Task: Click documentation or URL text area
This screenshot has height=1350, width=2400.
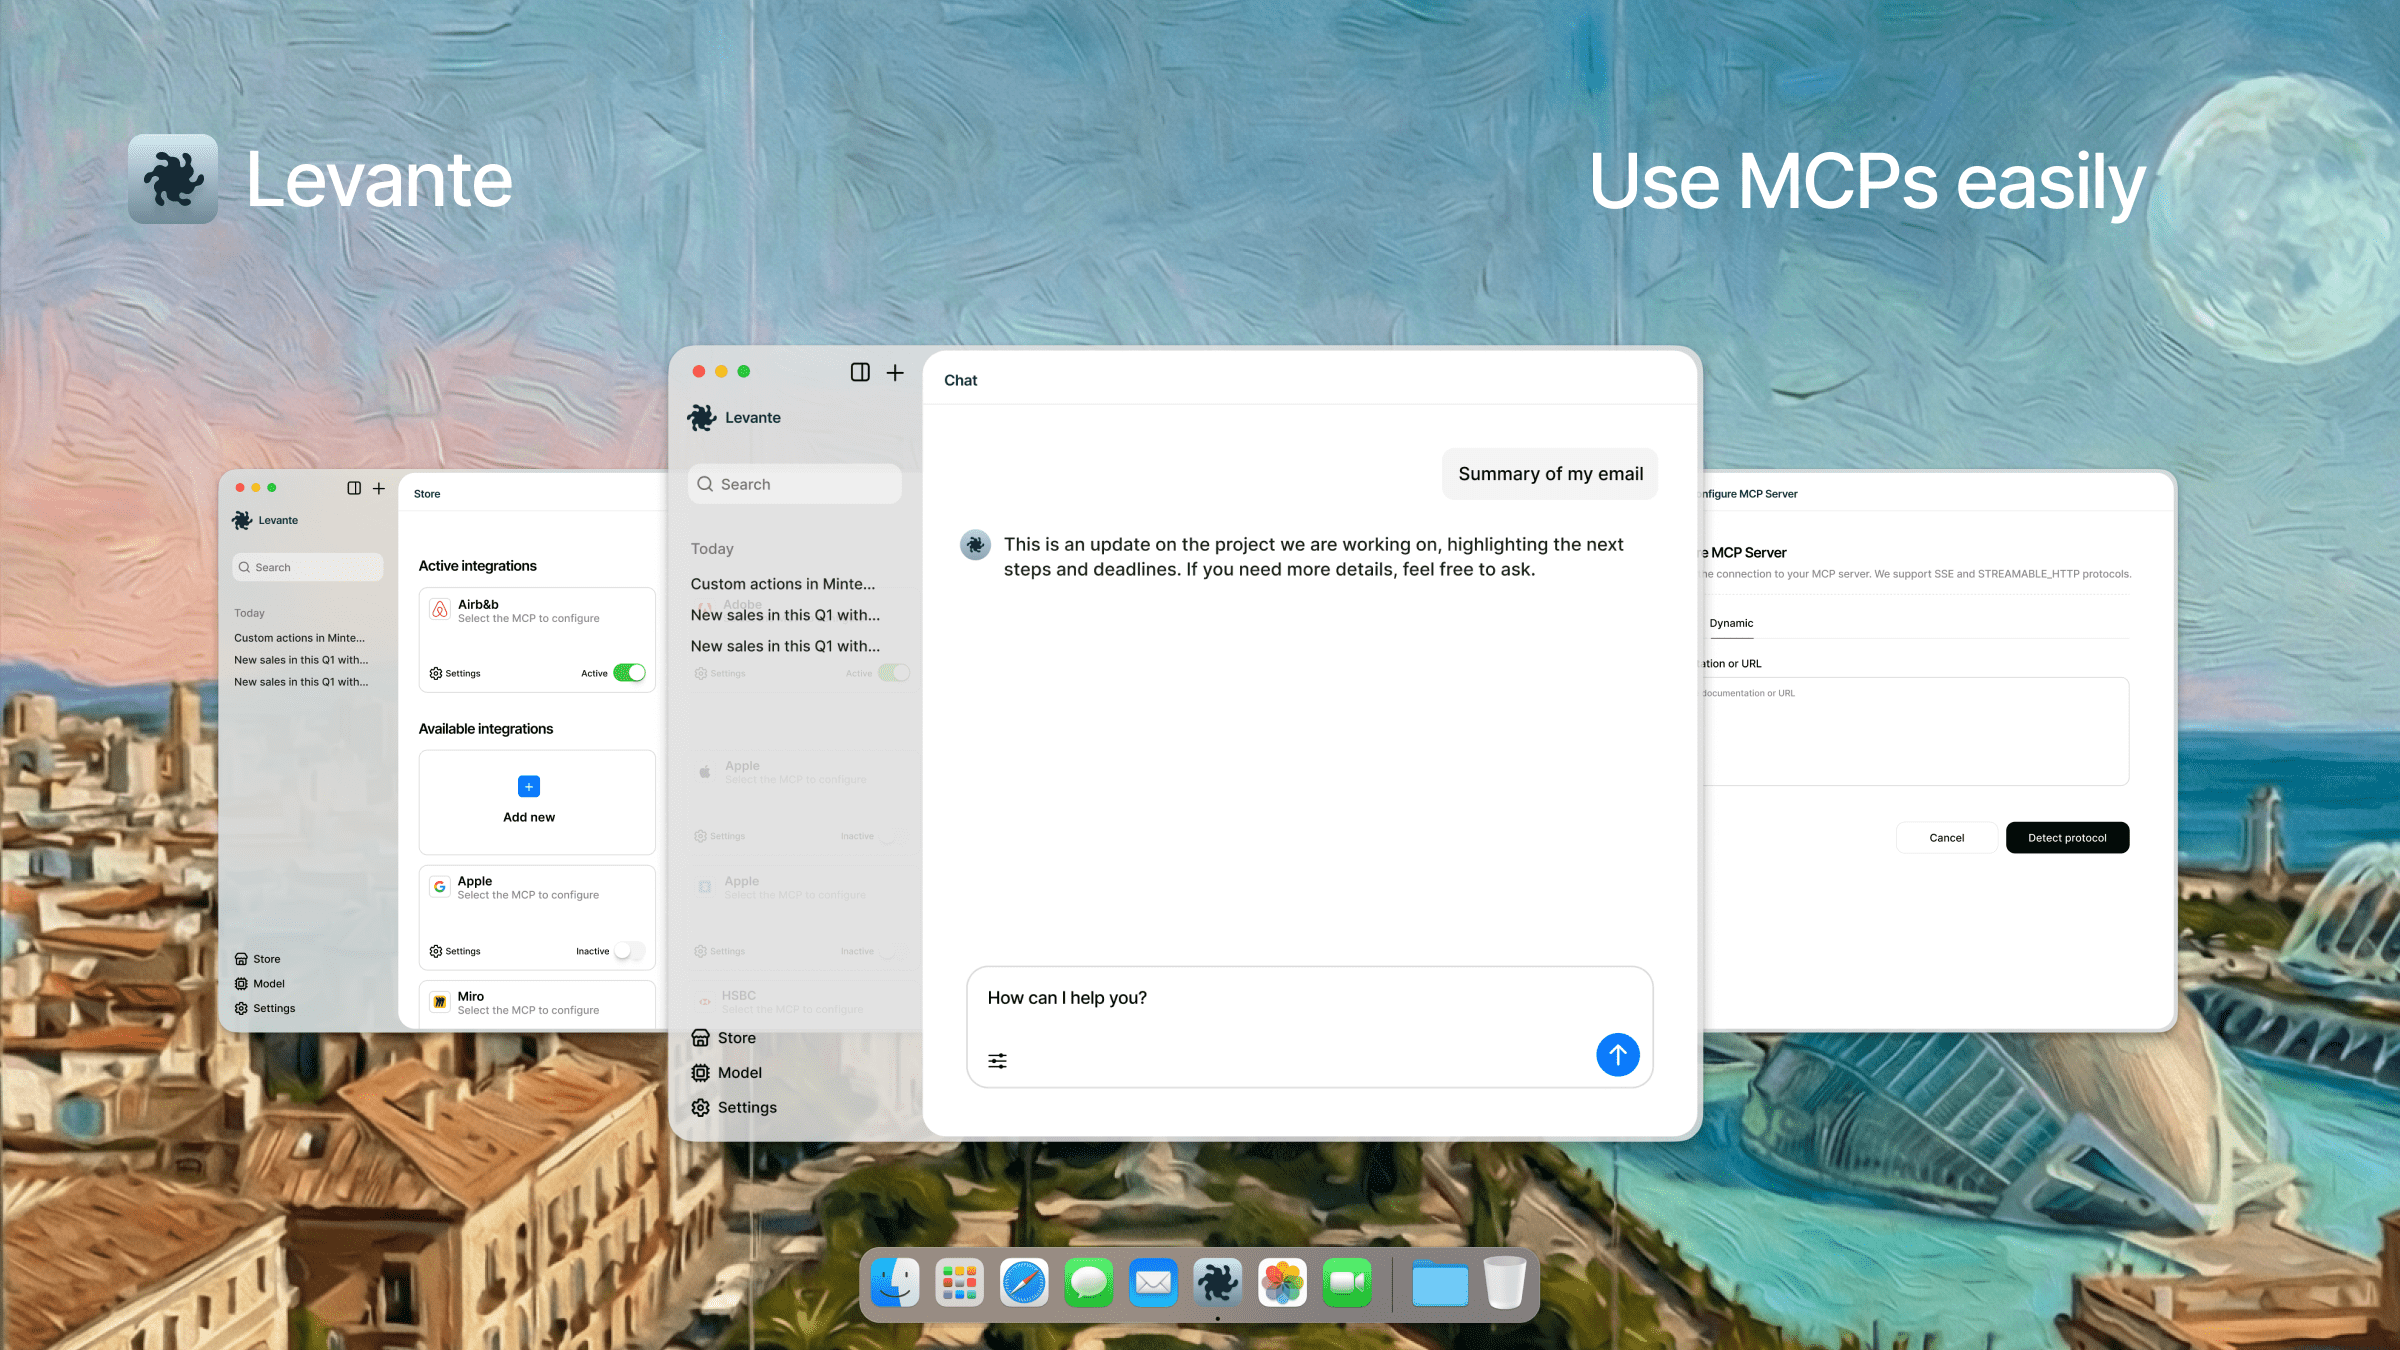Action: tap(1915, 731)
